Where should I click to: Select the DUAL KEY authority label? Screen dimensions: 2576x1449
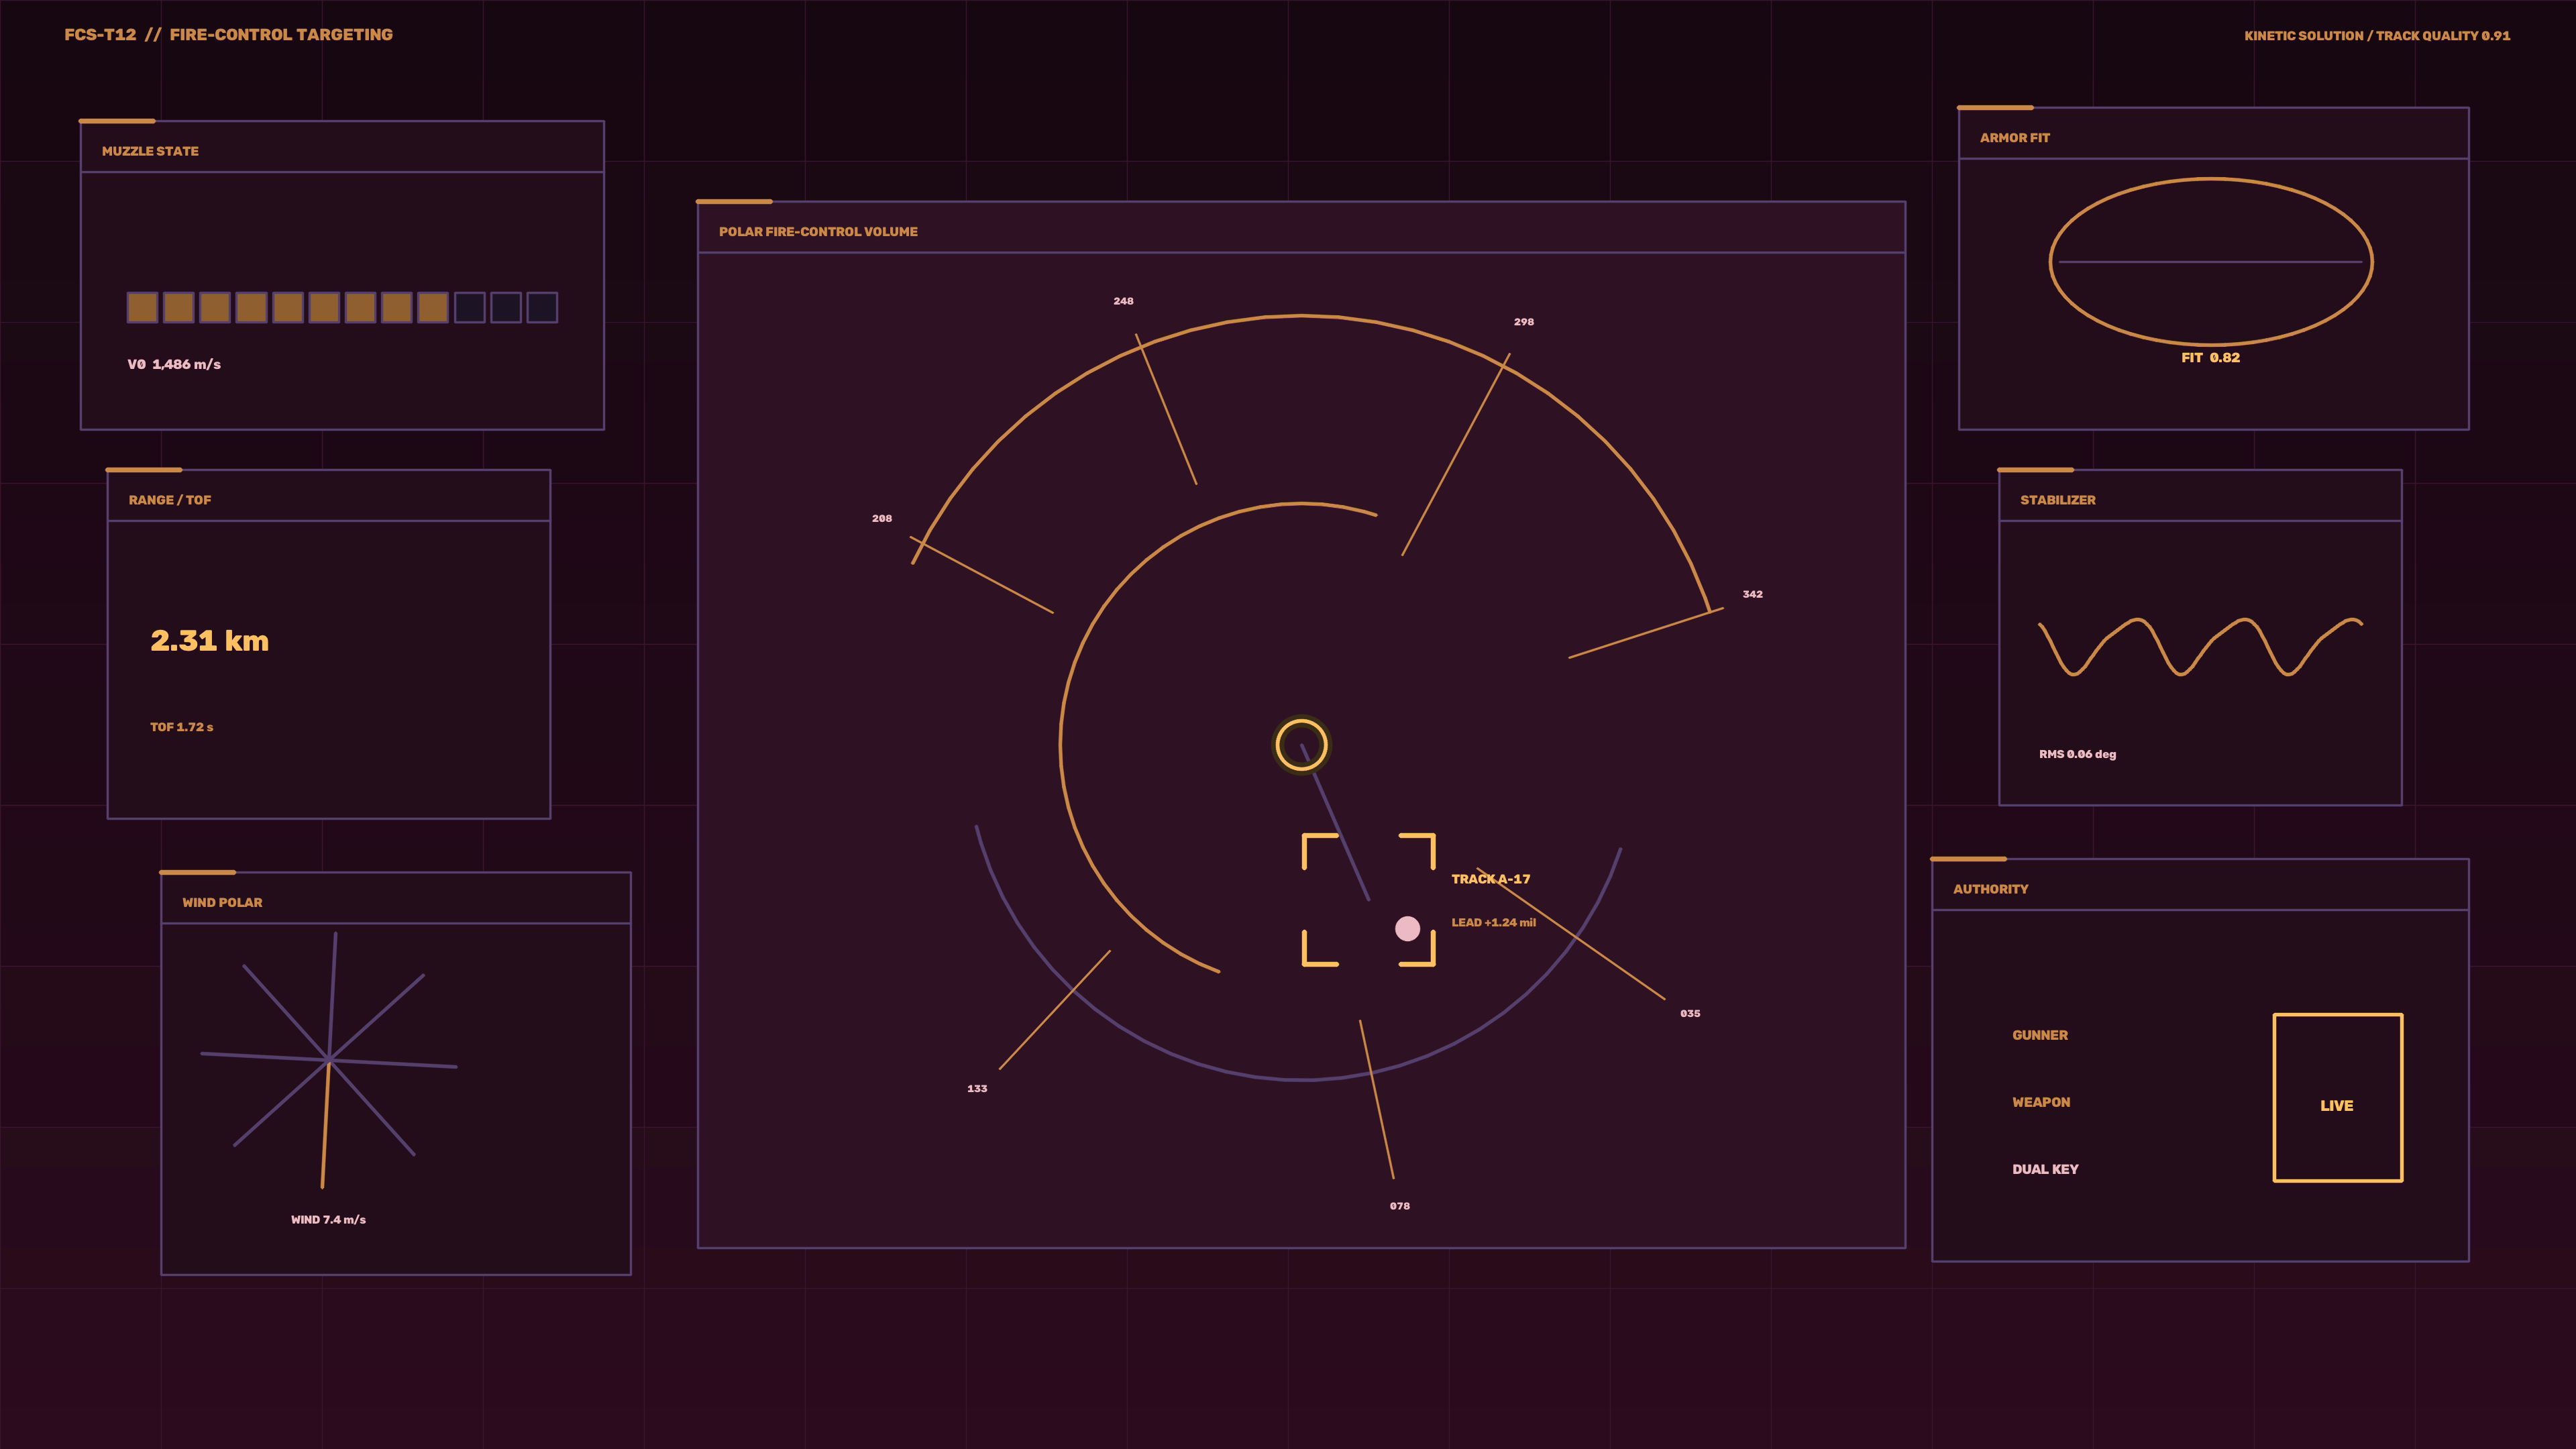(2044, 1169)
